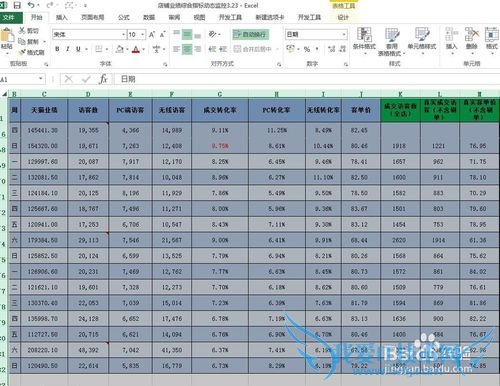Open the underline style dropdown arrow
Viewport: 500px width, 386px height.
pyautogui.click(x=86, y=49)
